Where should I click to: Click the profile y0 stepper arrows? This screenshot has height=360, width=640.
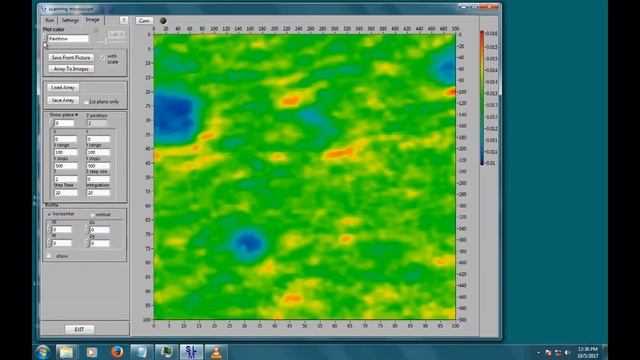pos(50,243)
